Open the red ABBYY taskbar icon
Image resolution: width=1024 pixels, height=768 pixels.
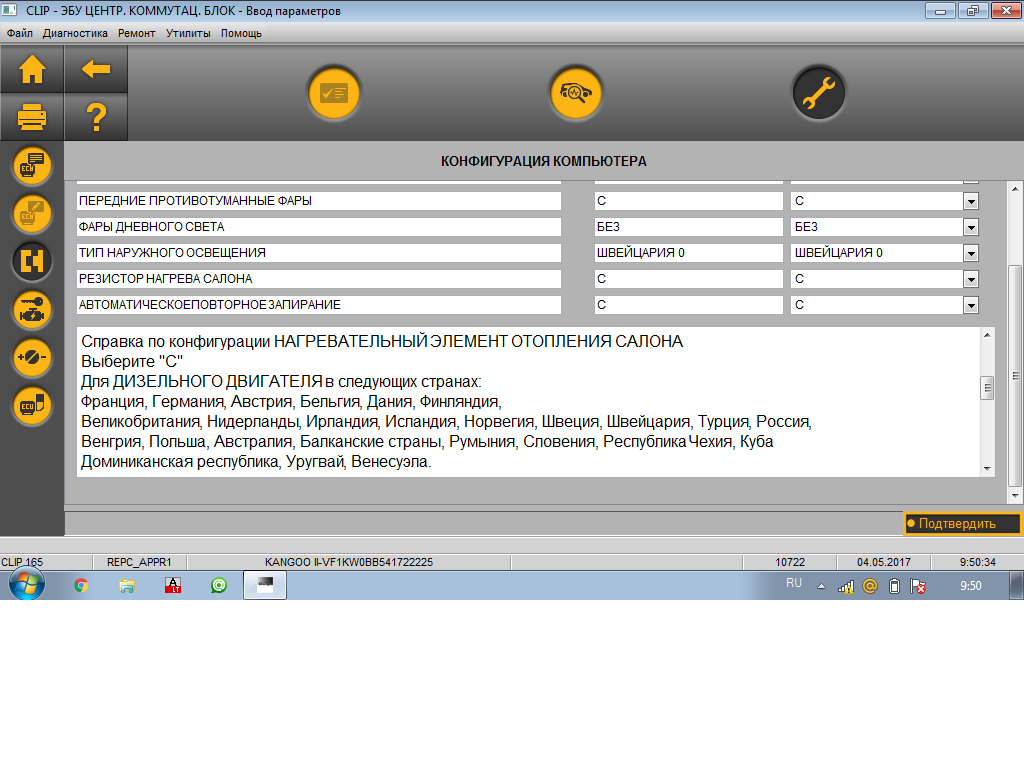173,585
